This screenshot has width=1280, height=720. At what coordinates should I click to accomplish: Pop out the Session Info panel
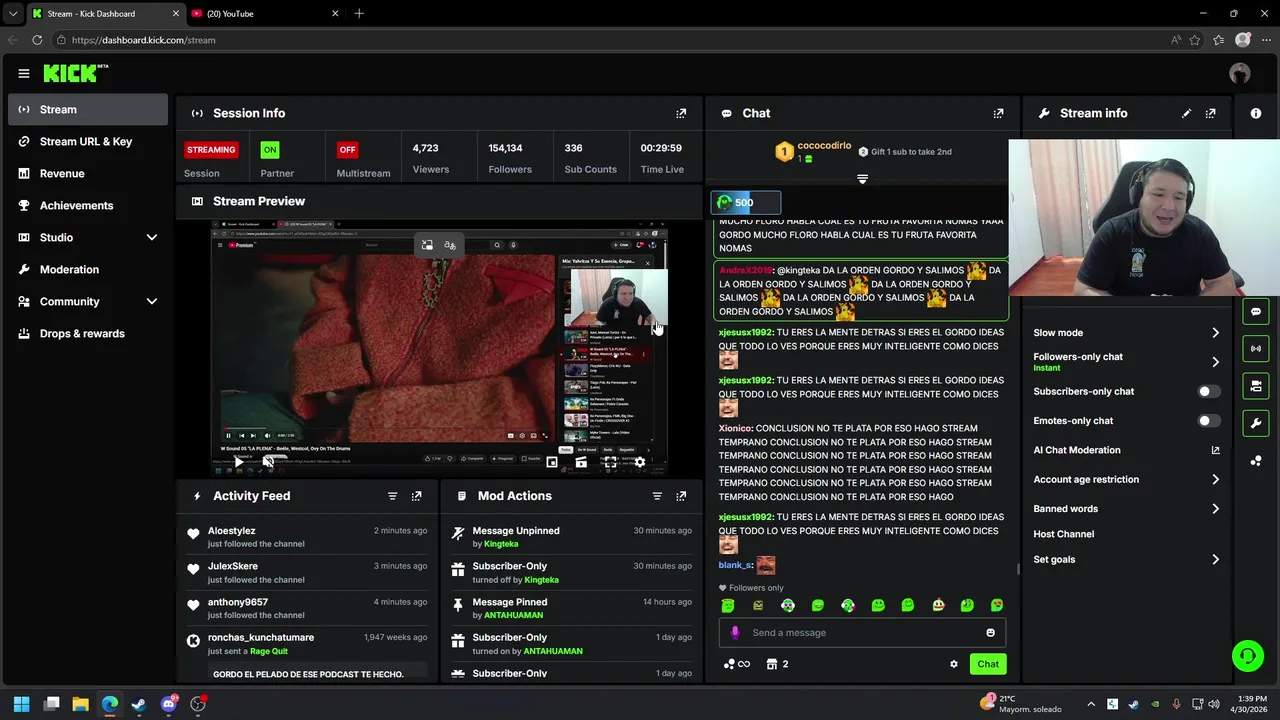pos(681,113)
